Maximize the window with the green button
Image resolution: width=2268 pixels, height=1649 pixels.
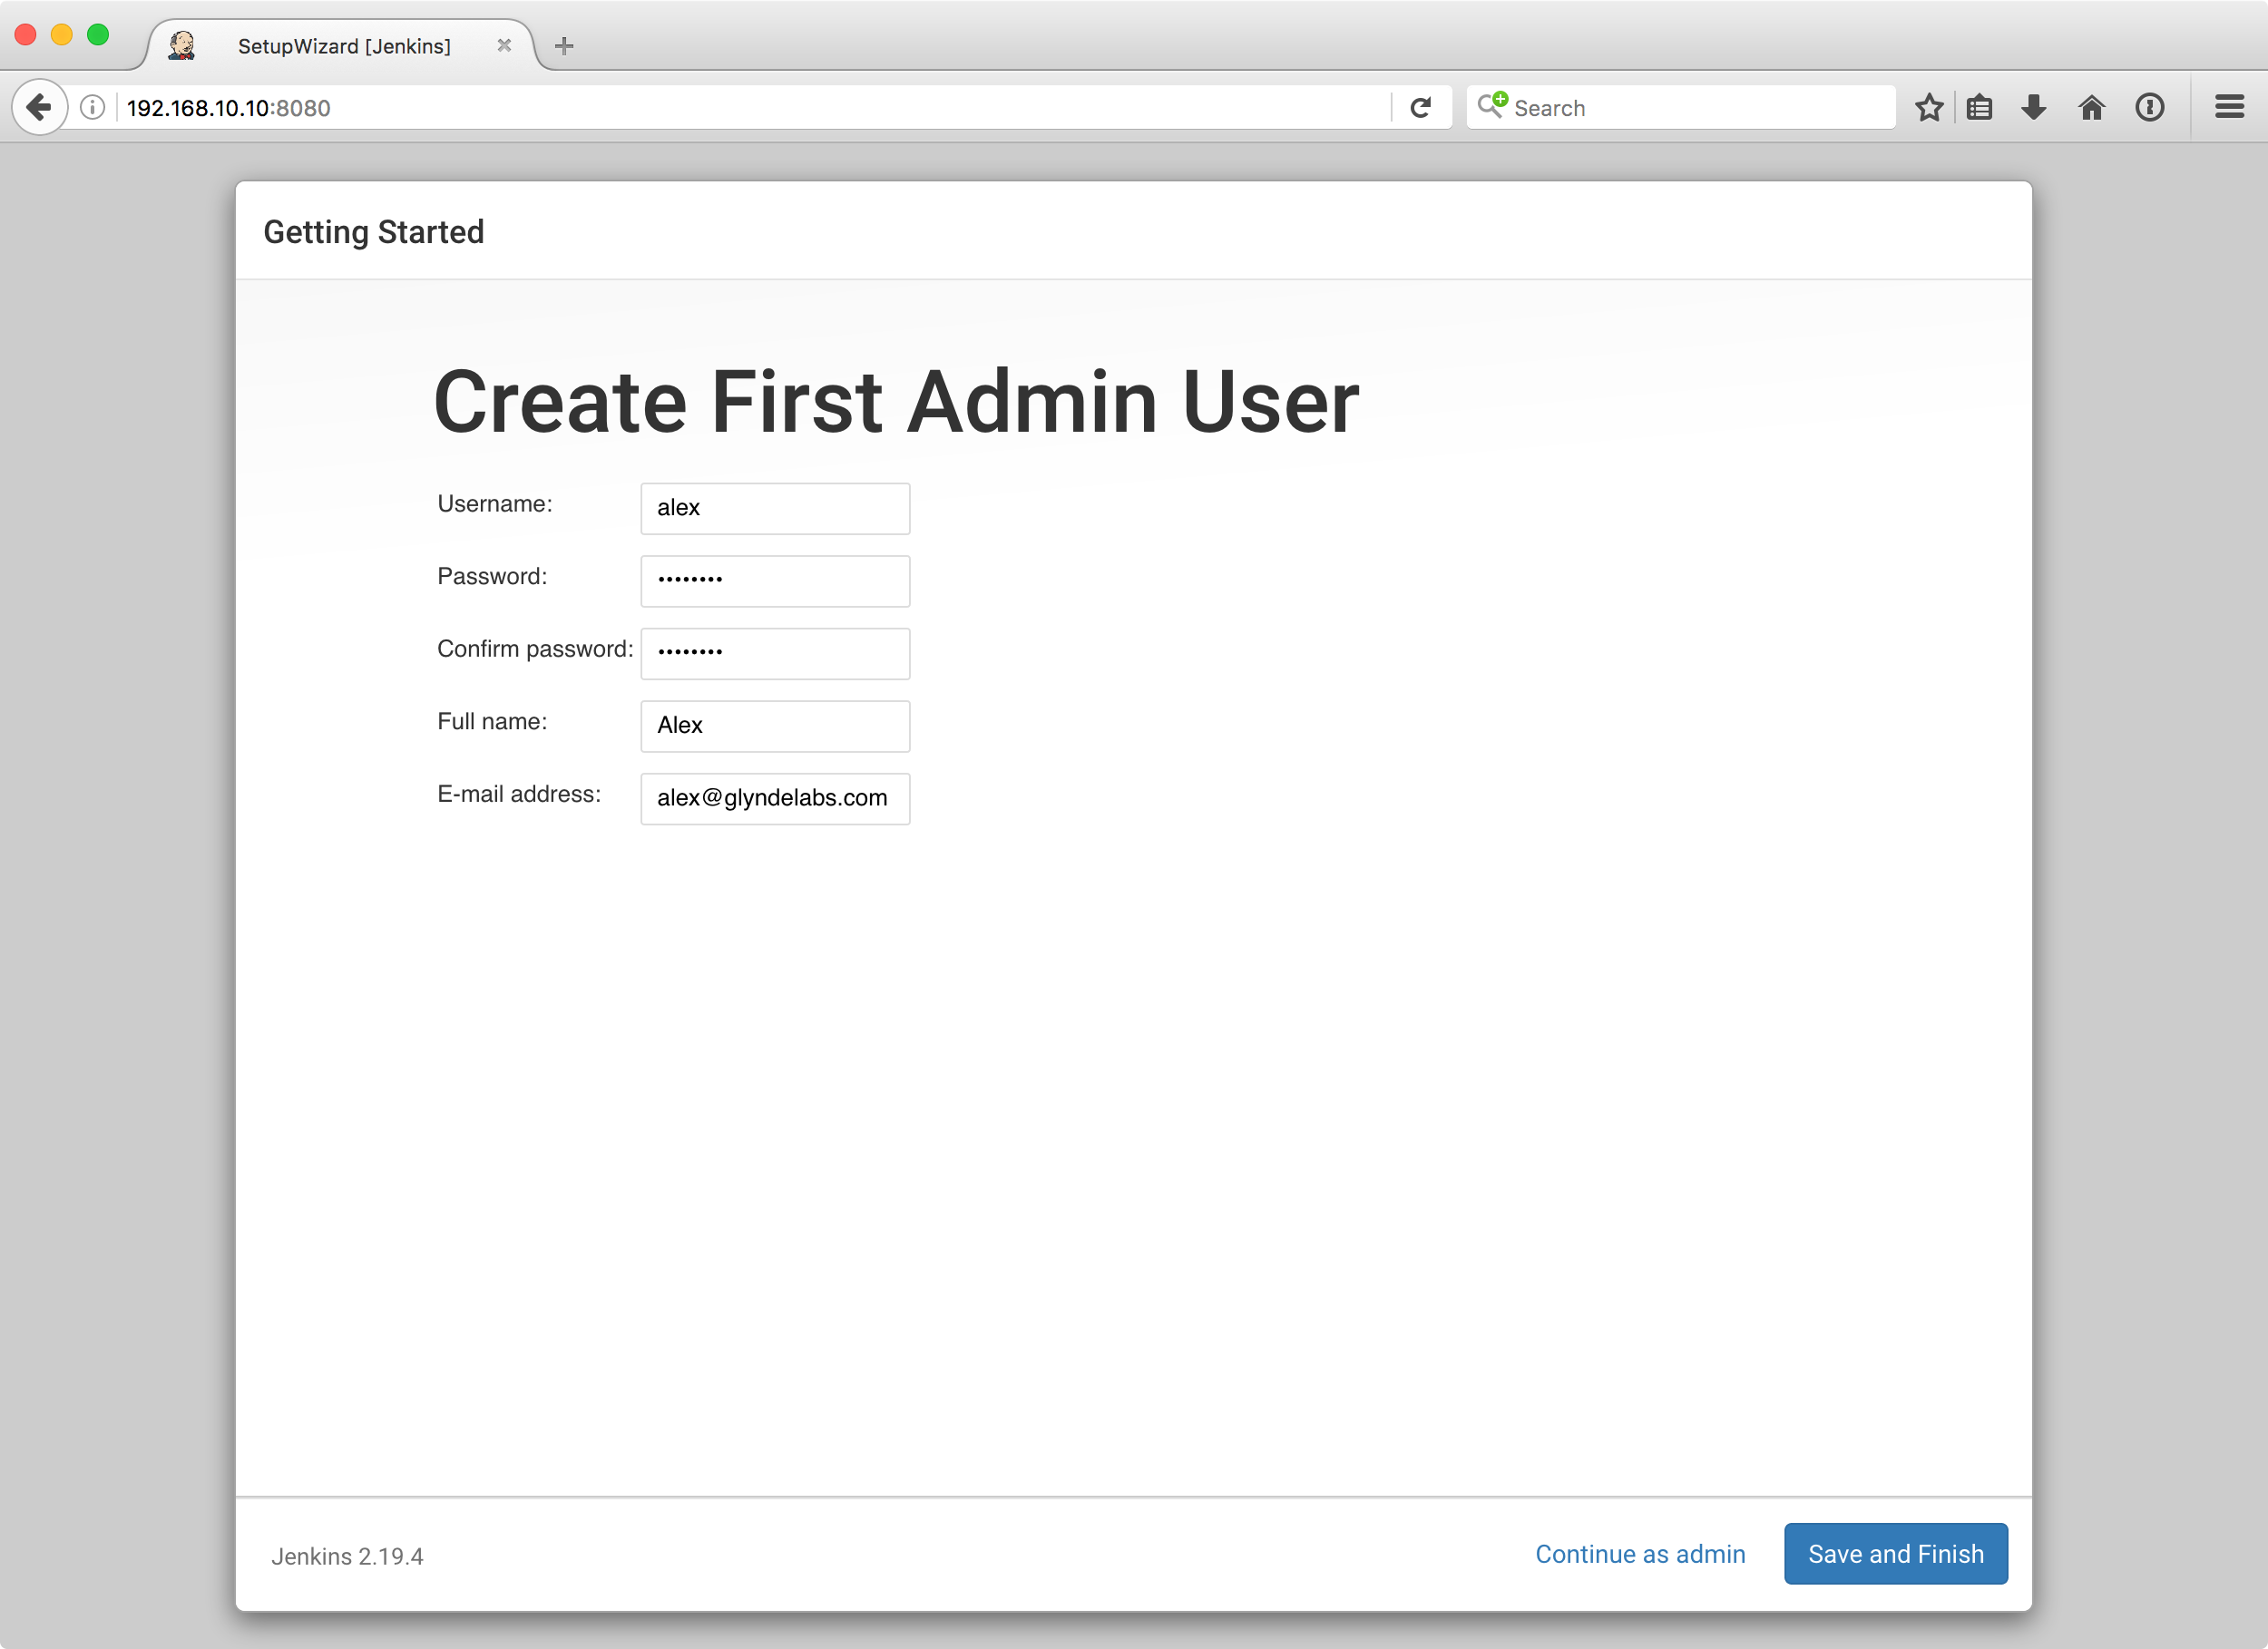[98, 35]
